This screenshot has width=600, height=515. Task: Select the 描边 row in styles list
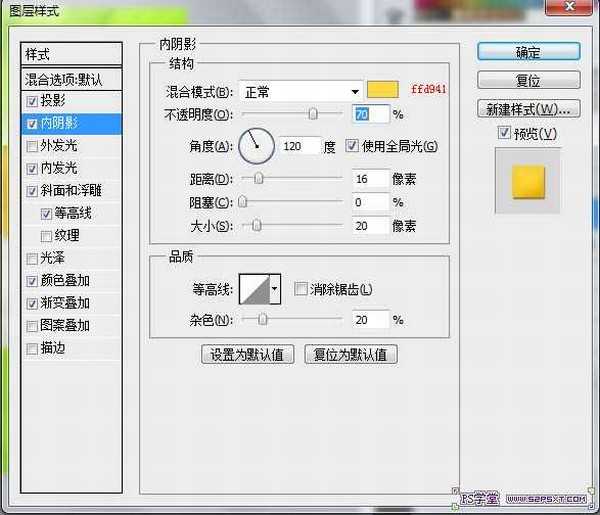point(72,349)
